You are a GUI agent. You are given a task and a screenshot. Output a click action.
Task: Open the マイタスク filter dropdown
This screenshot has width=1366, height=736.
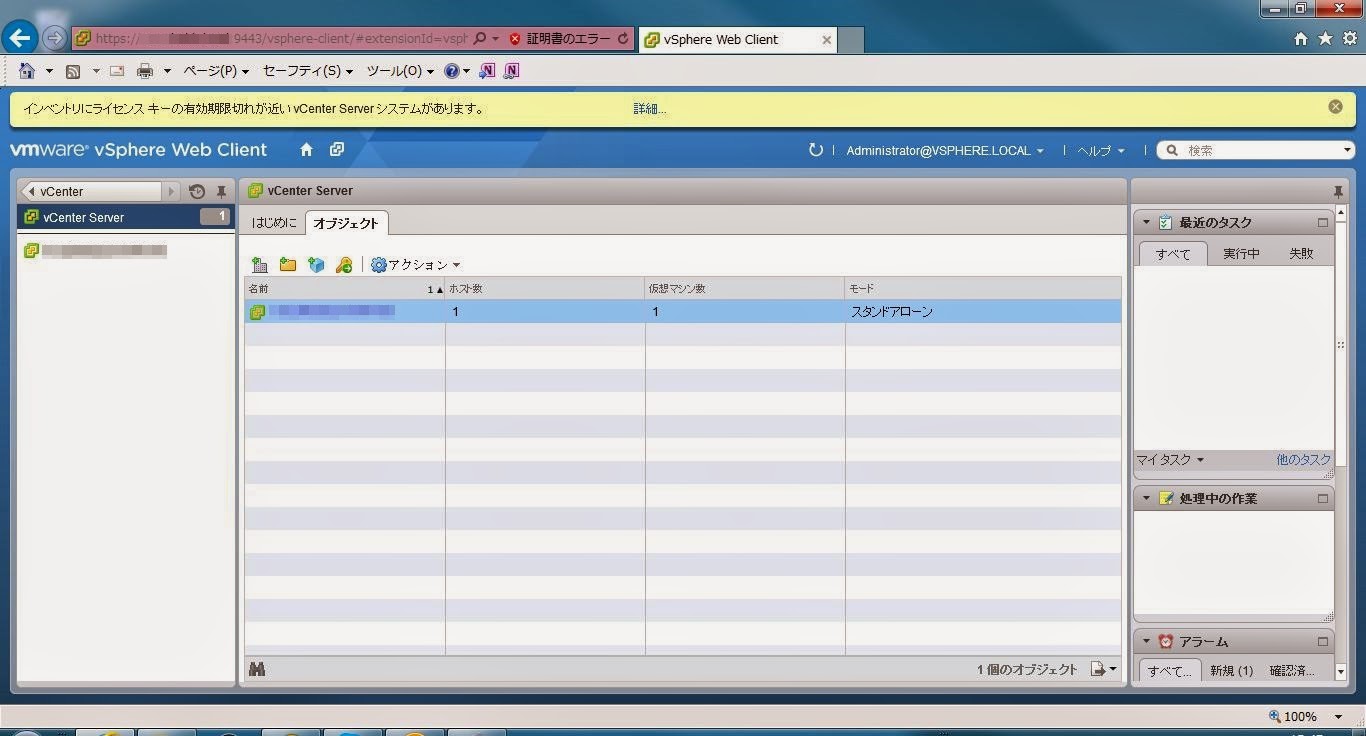click(x=1170, y=460)
